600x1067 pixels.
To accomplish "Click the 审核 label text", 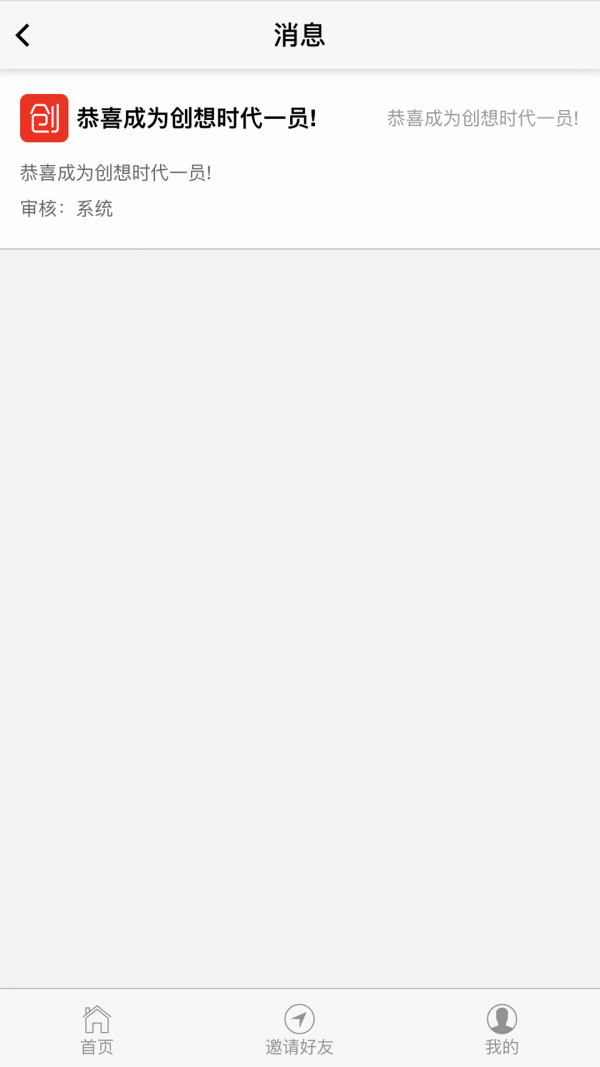I will (39, 209).
